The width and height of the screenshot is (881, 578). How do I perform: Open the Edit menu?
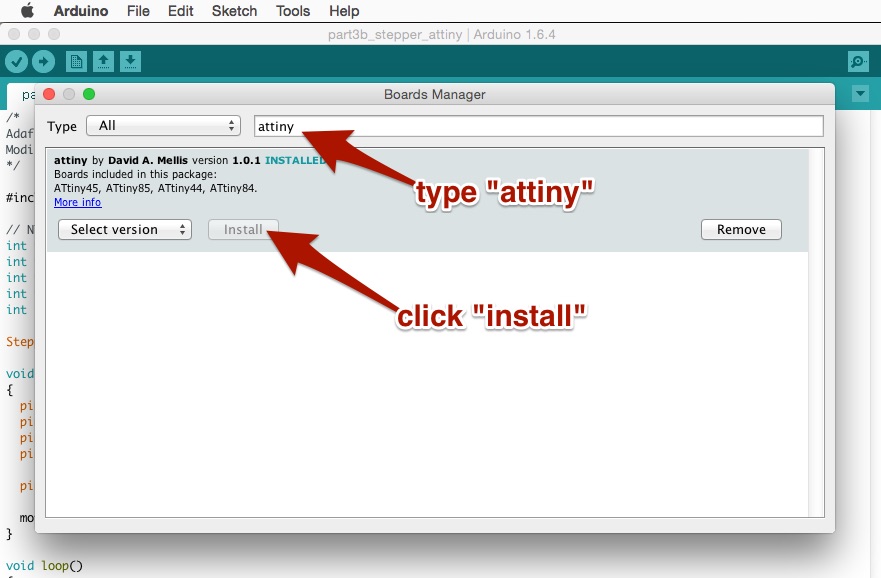180,11
